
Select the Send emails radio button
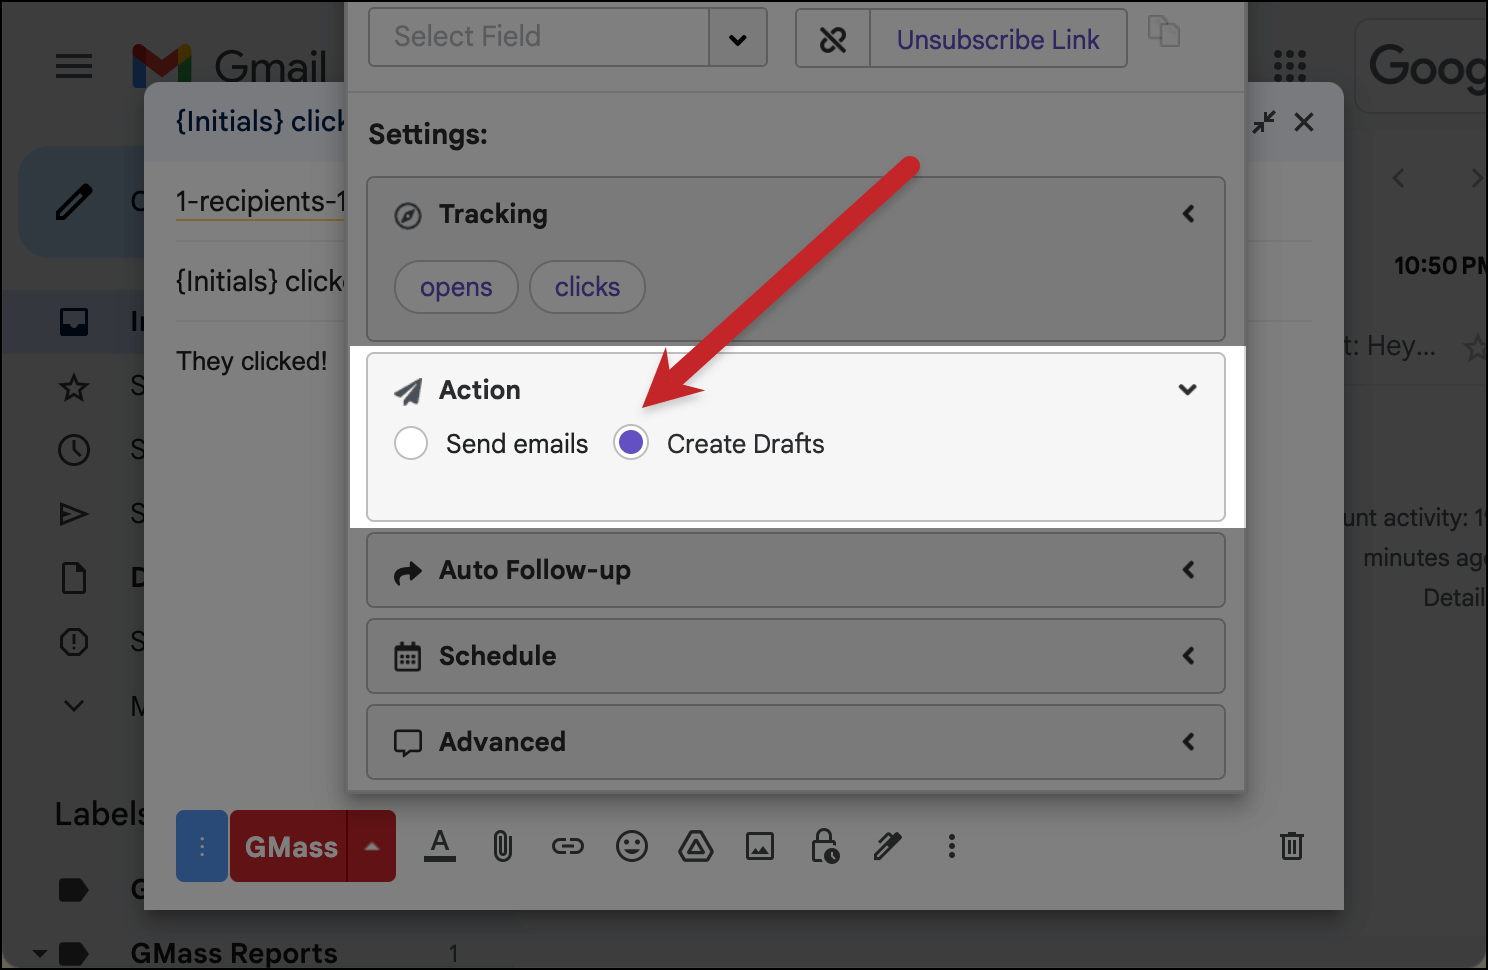(411, 443)
